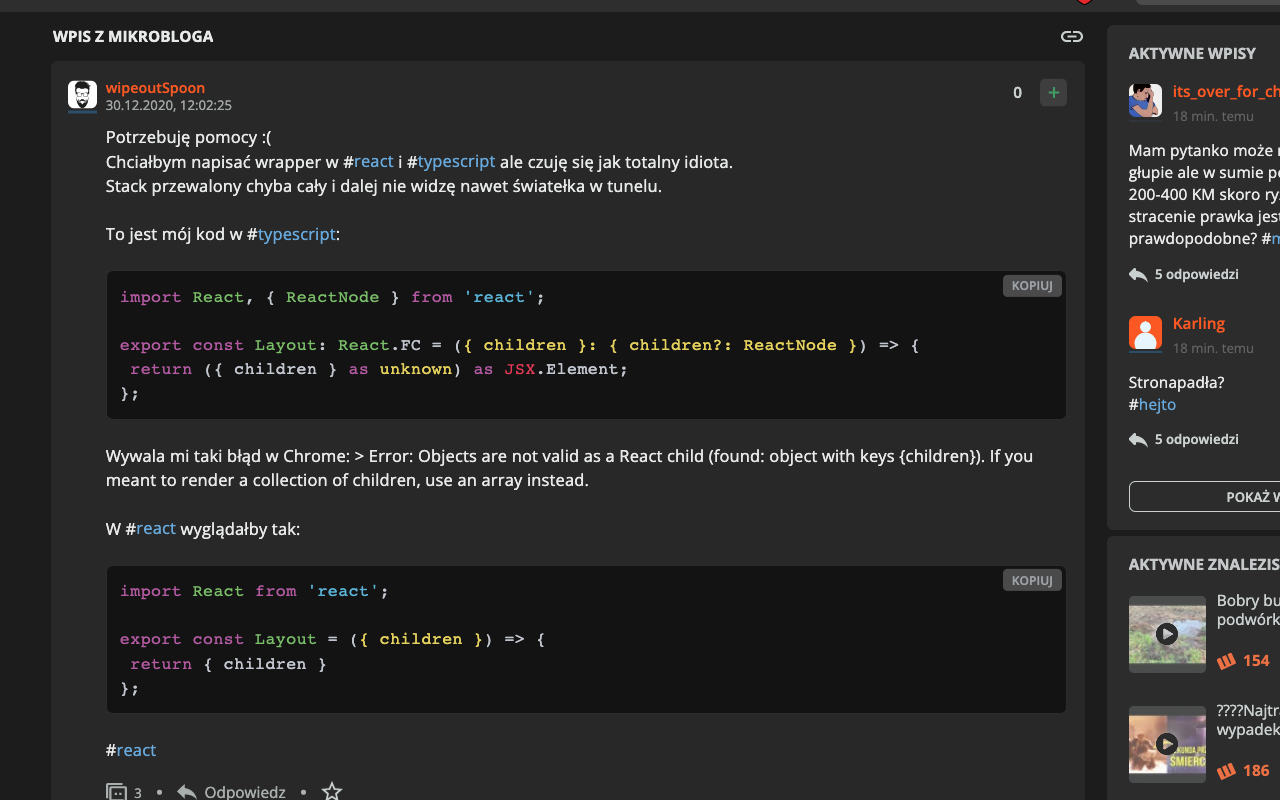
Task: Click the dig icon next to 154
Action: pos(1227,661)
